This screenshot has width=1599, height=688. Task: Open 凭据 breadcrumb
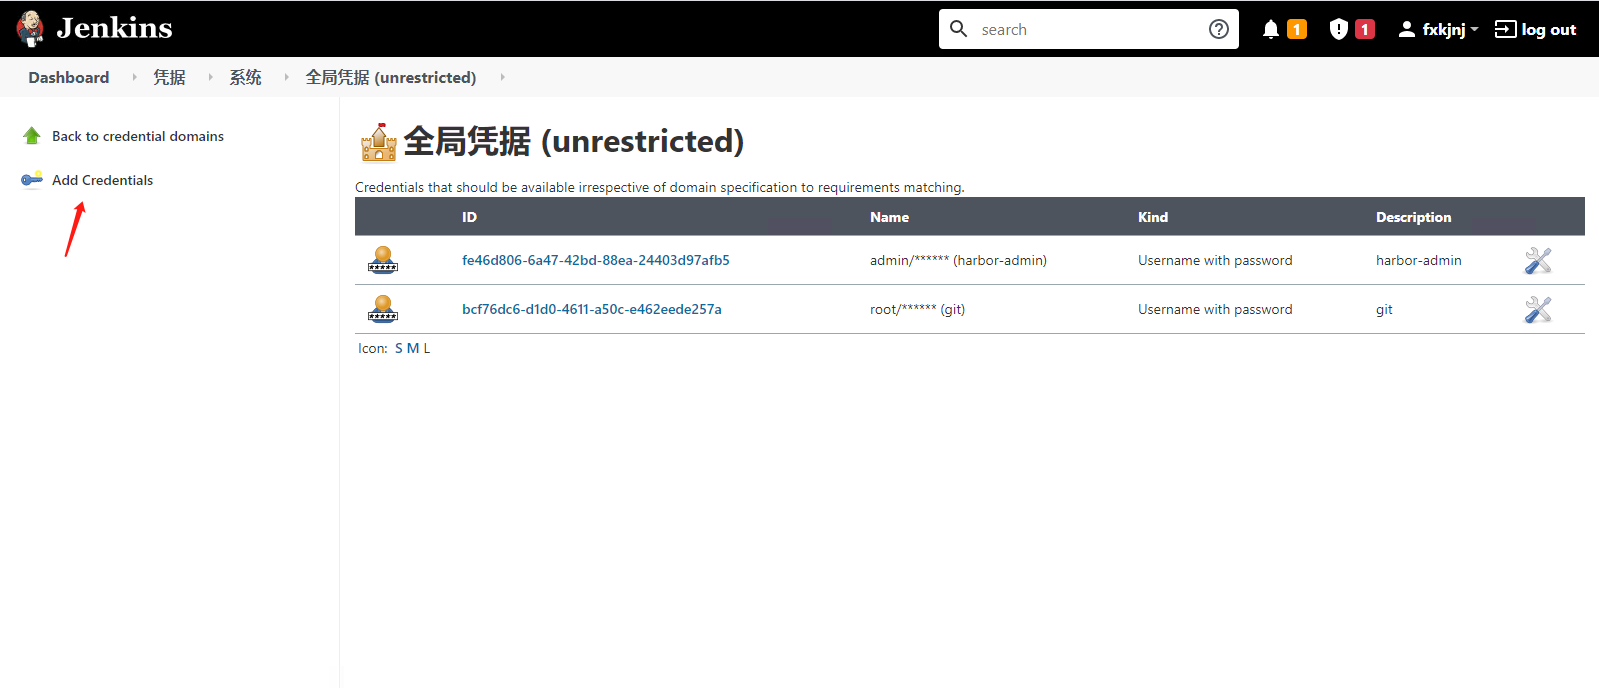click(169, 77)
